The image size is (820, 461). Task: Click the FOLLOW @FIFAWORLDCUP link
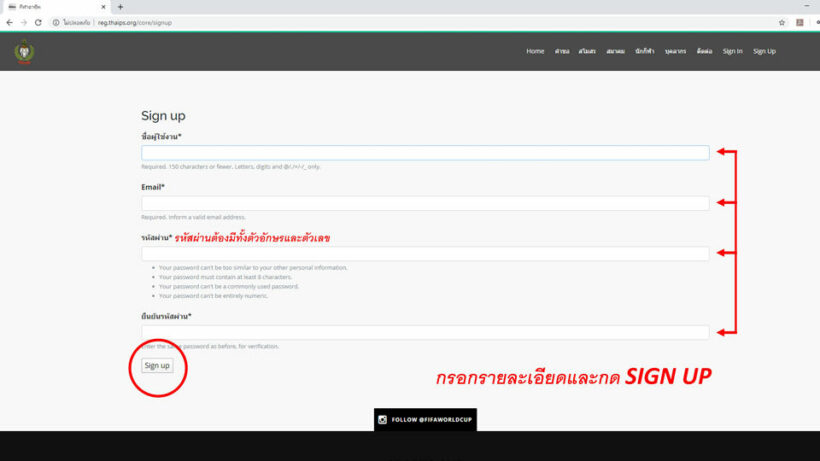click(431, 420)
